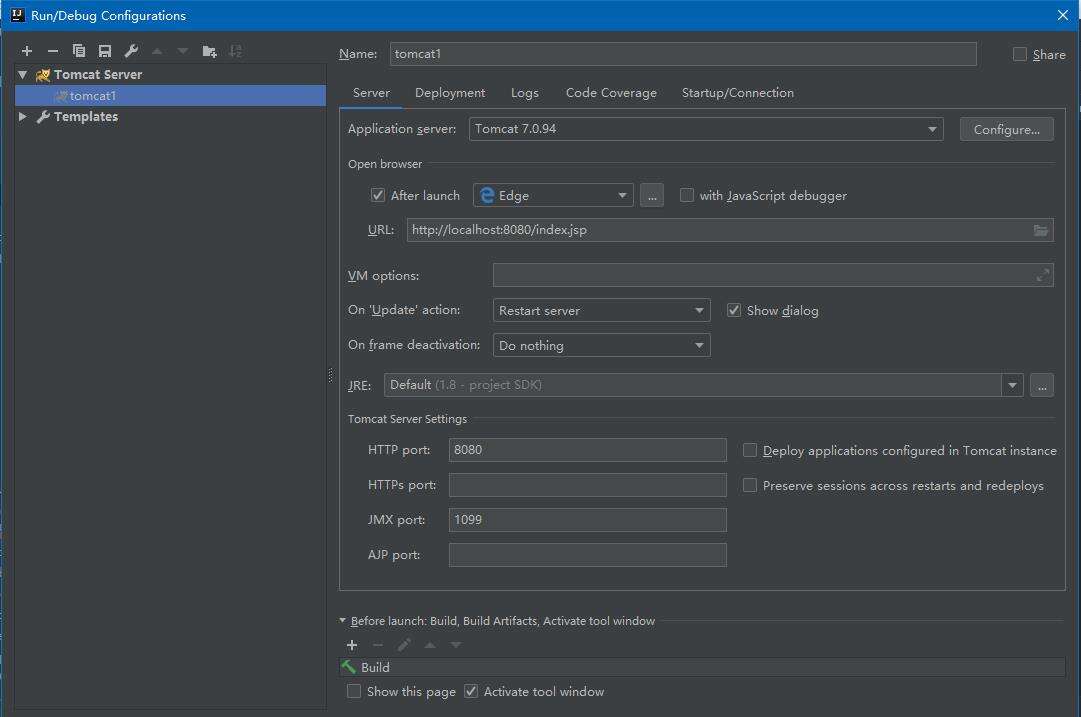Sort configurations with the sort icon
The image size is (1081, 717).
point(236,51)
